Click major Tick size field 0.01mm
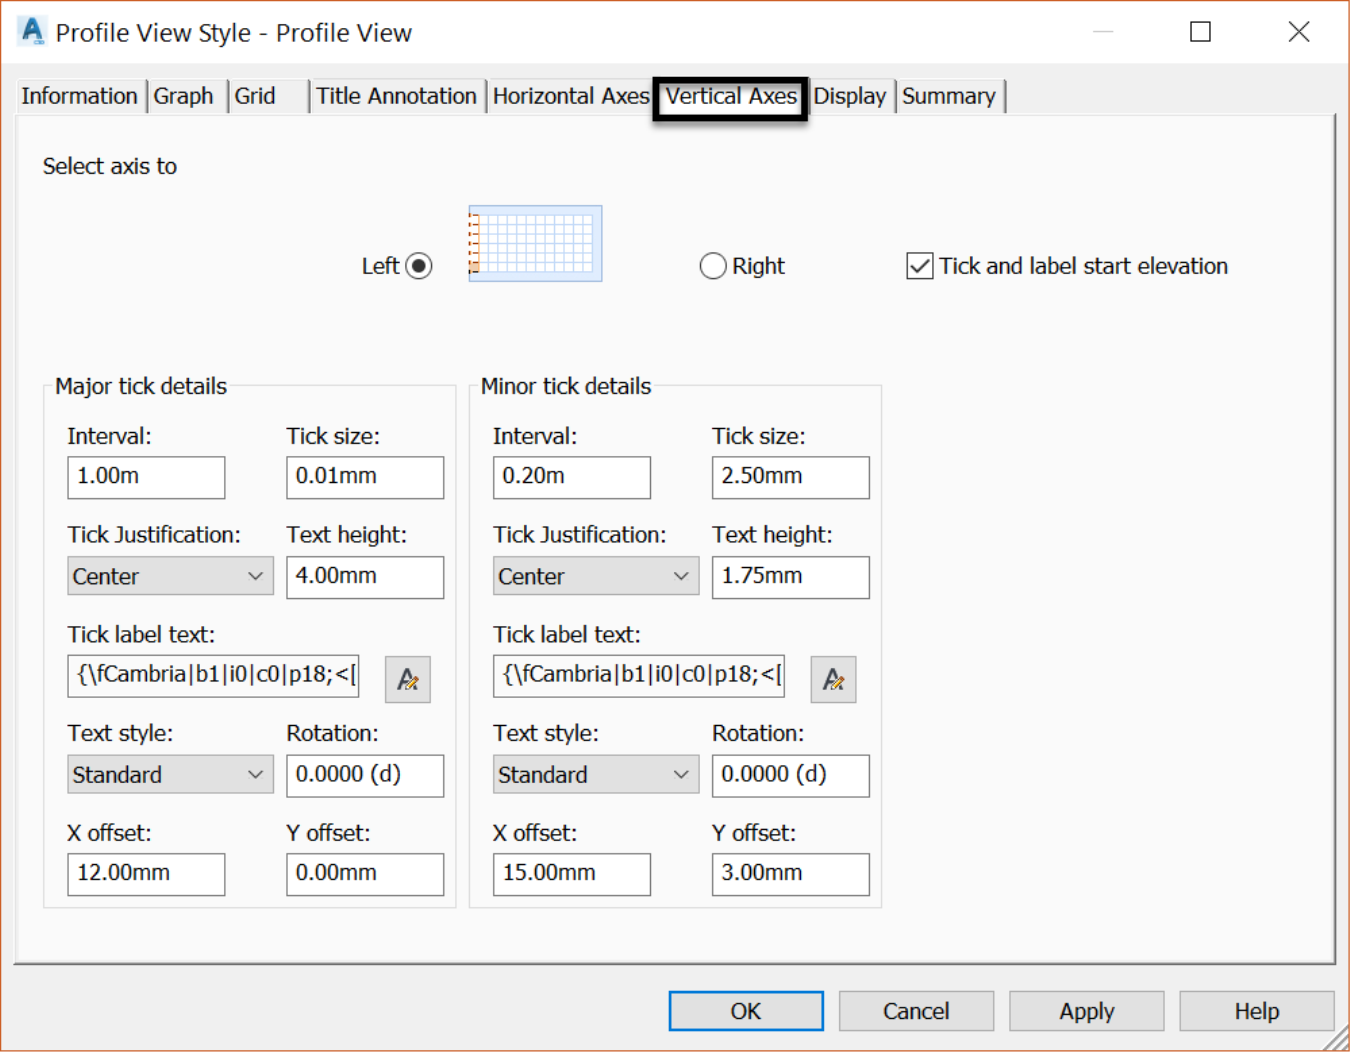 click(365, 477)
